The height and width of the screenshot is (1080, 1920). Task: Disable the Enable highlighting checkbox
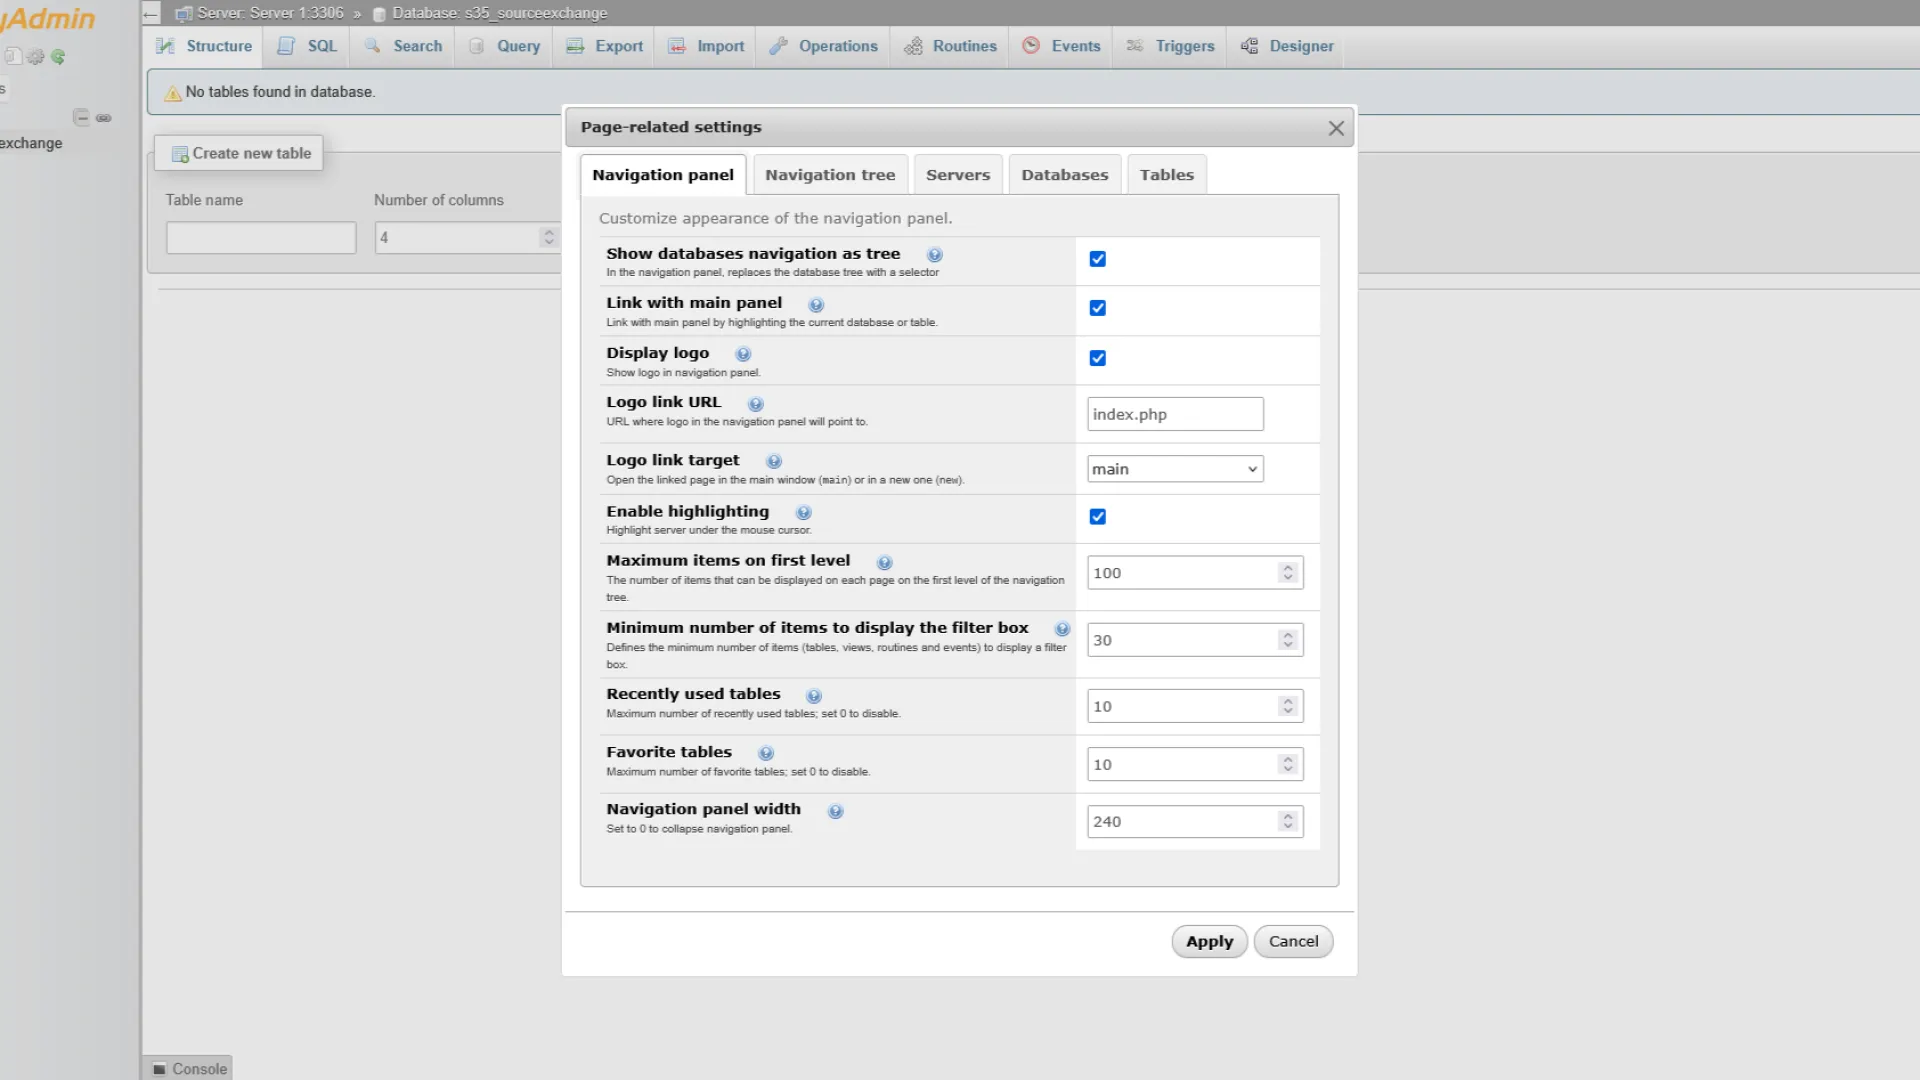[1097, 517]
